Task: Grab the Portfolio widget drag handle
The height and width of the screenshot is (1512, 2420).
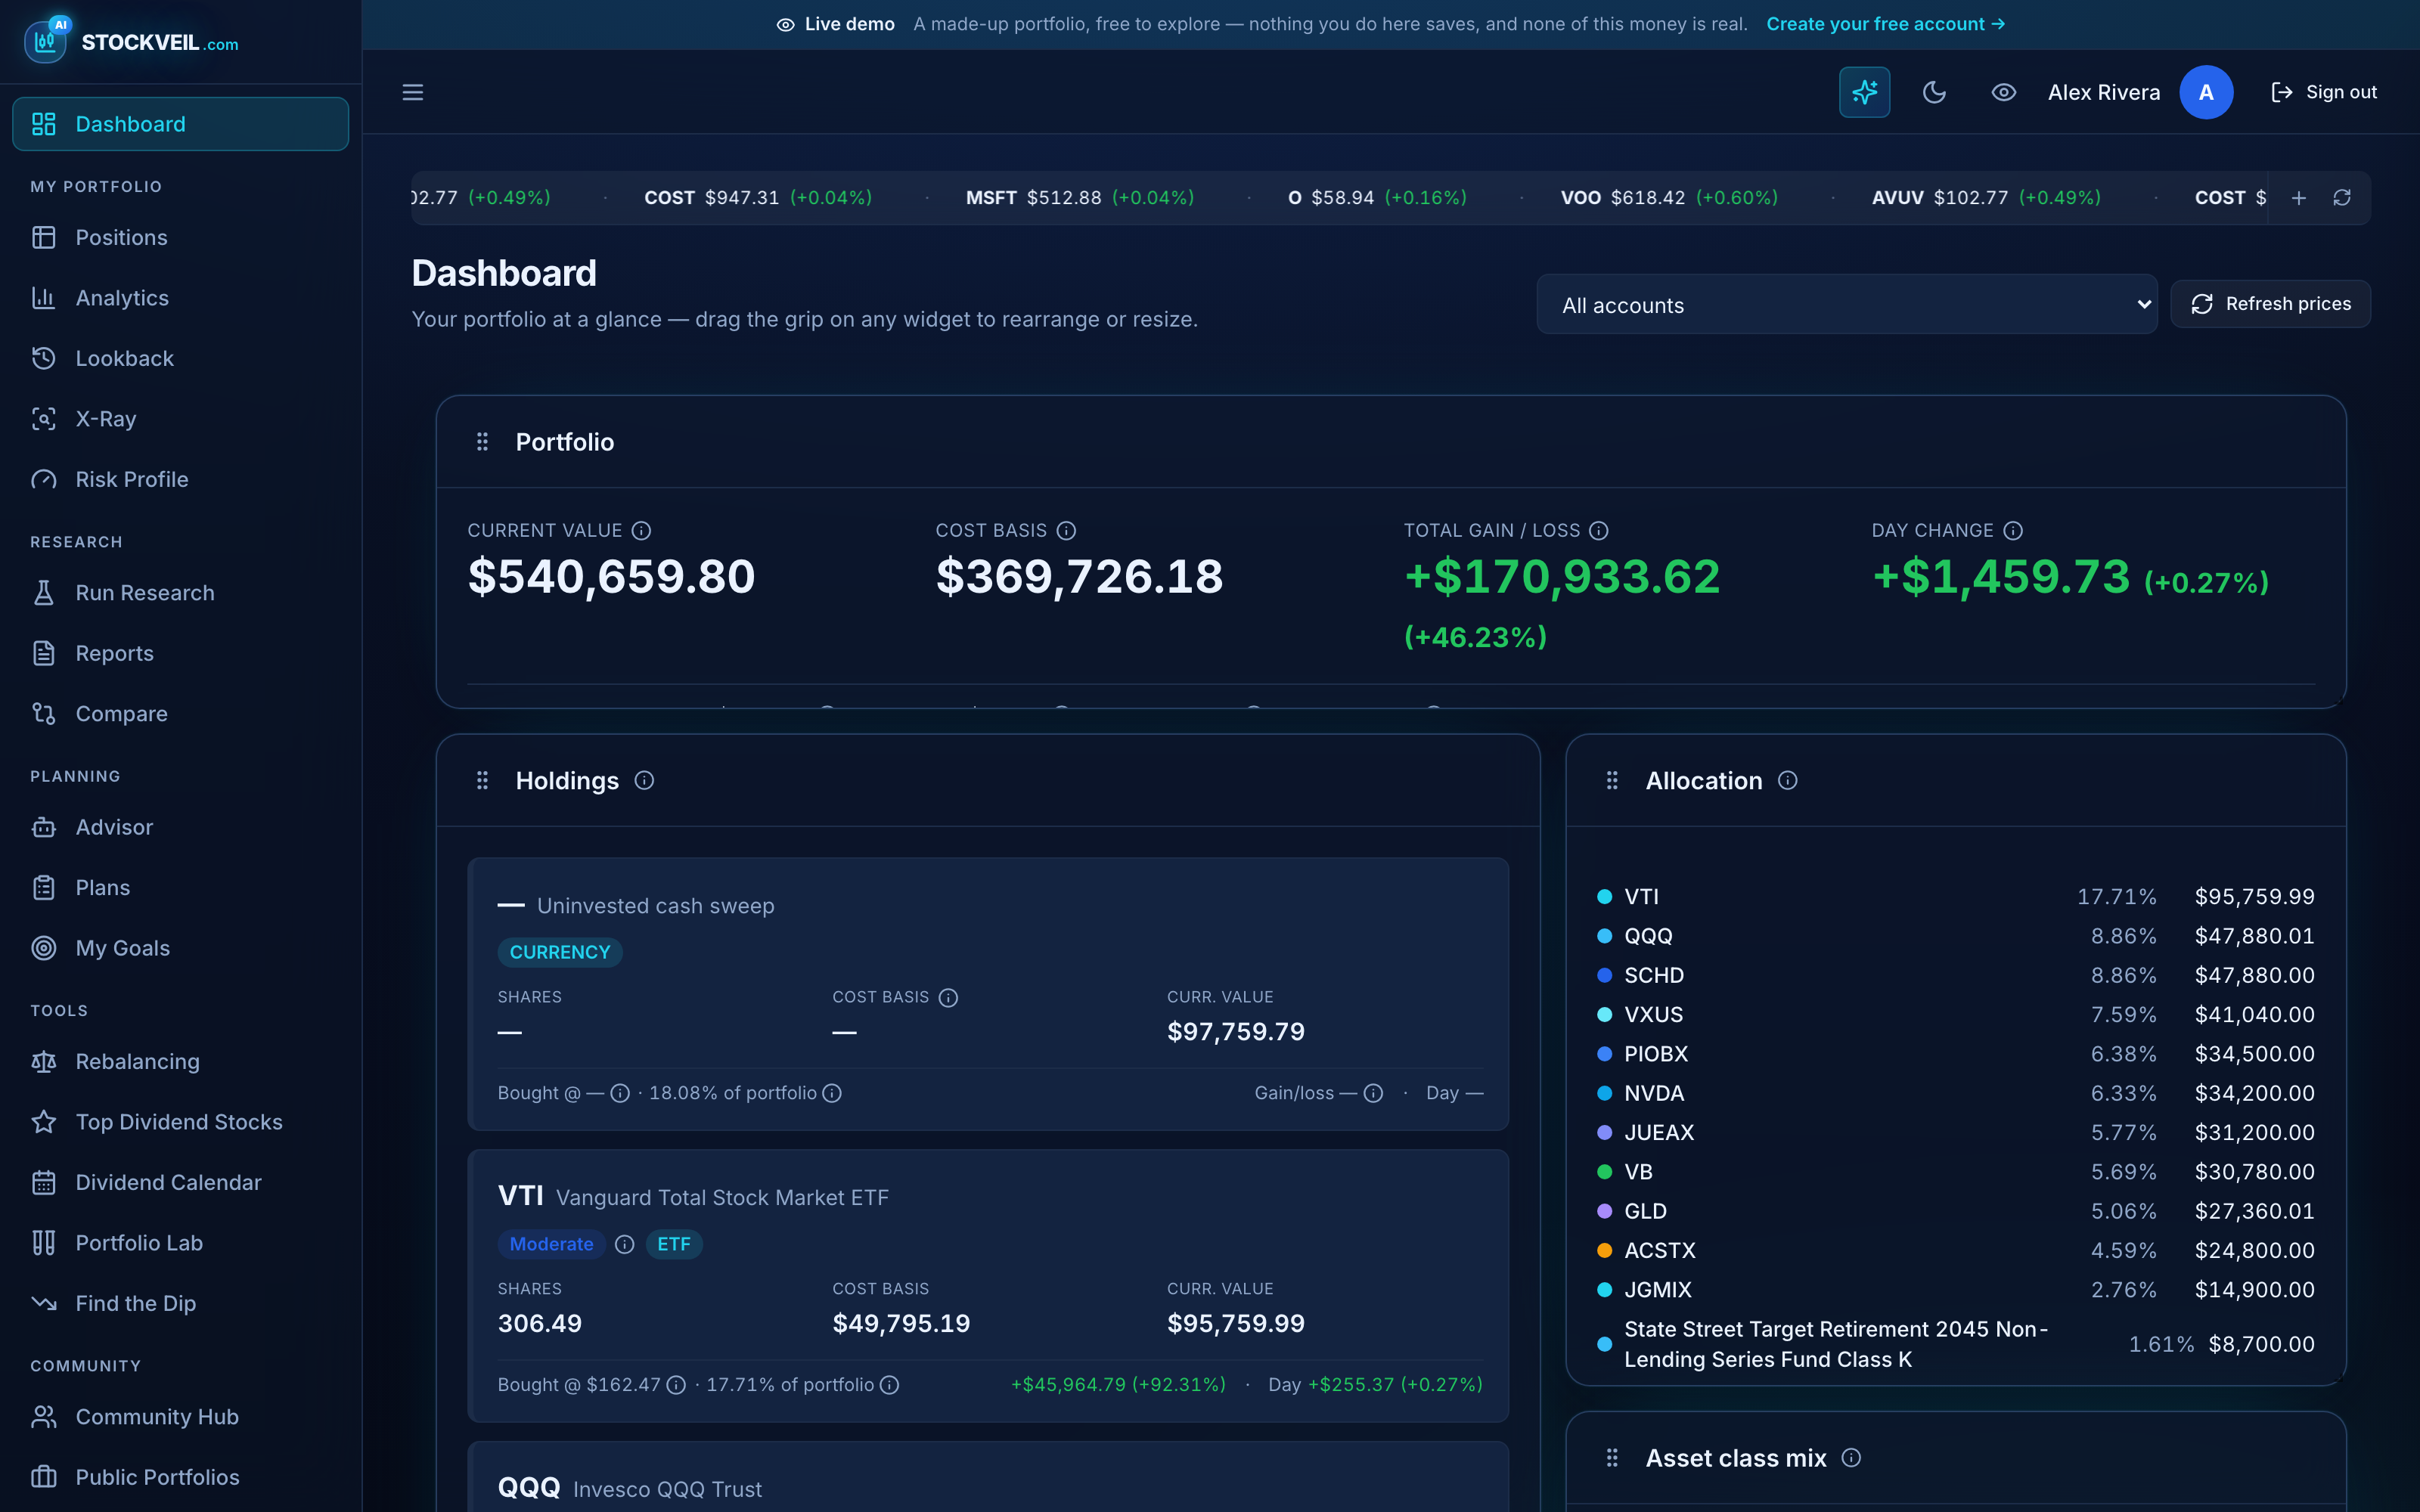Action: click(x=482, y=442)
